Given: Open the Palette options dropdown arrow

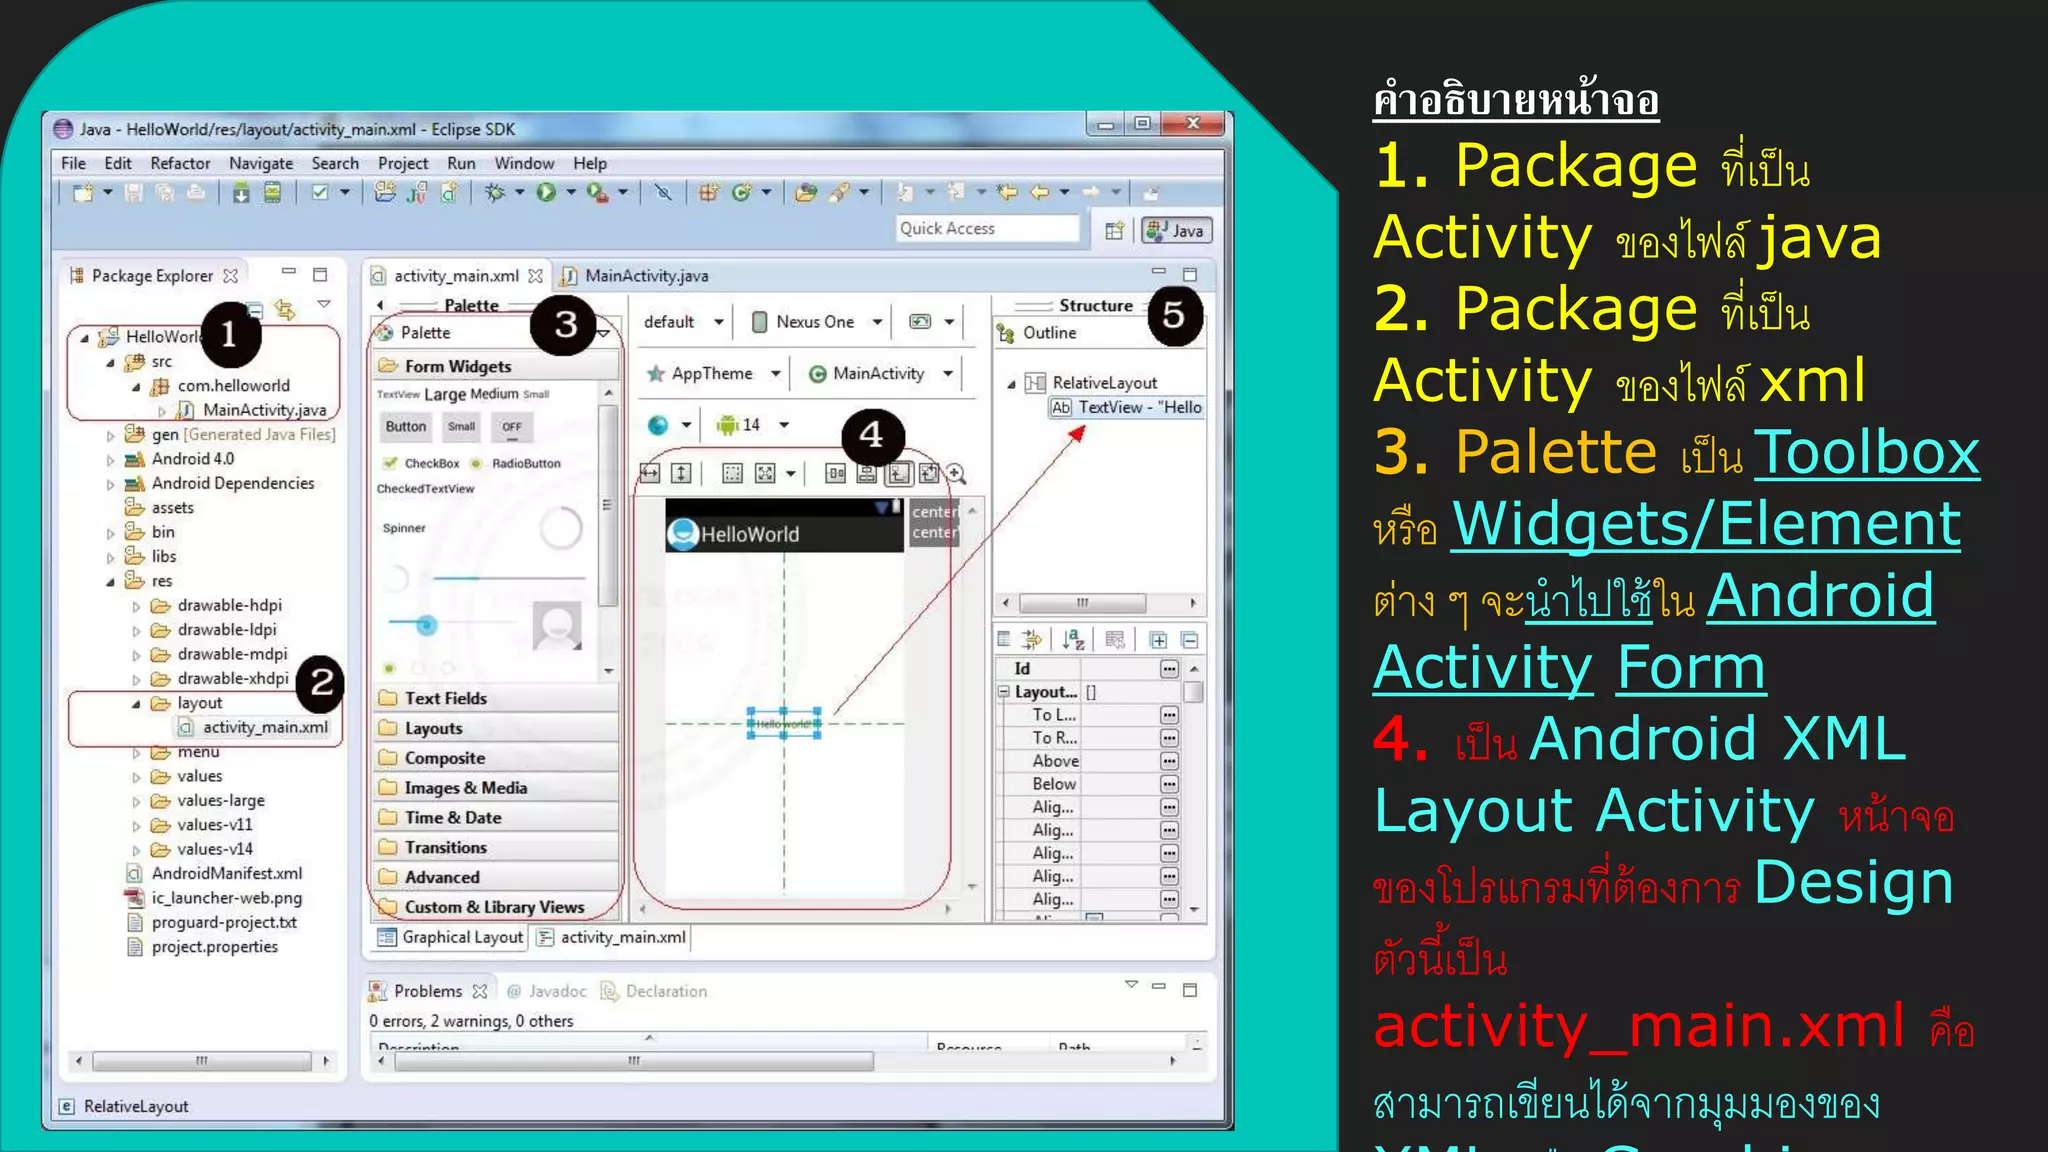Looking at the screenshot, I should coord(603,333).
